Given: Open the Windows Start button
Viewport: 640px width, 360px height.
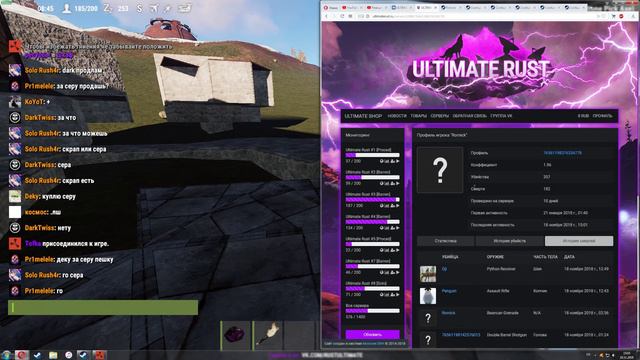Looking at the screenshot, I should (6, 355).
